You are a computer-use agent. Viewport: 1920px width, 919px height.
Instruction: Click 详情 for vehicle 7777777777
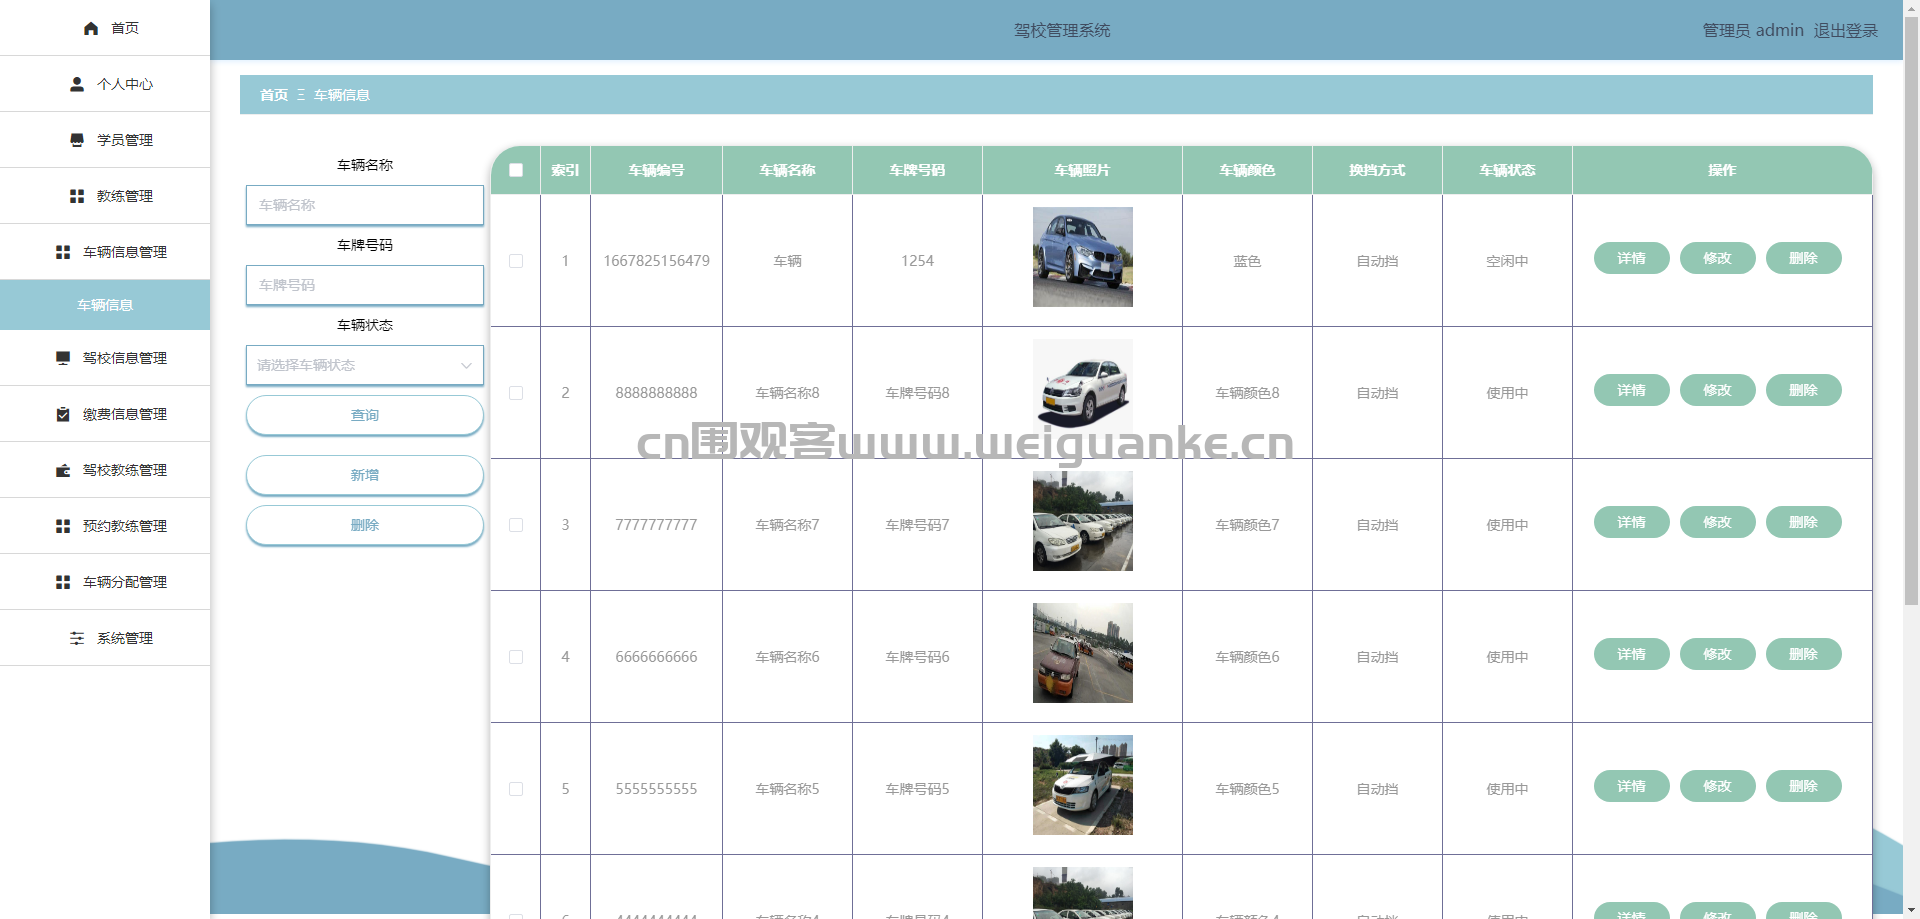(x=1631, y=522)
